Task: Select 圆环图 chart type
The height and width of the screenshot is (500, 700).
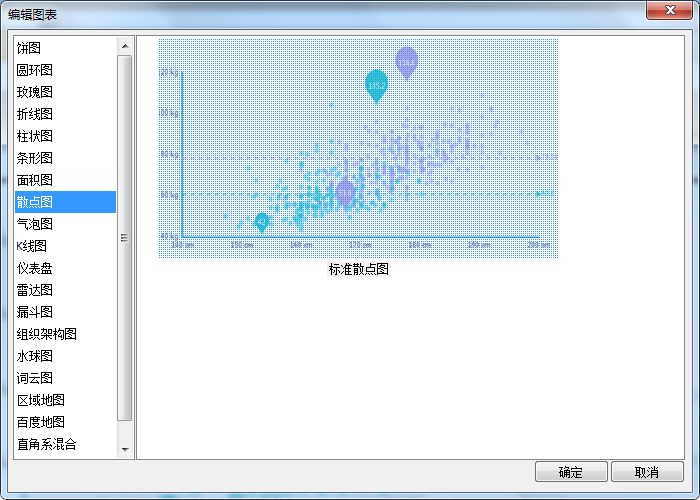Action: coord(35,70)
